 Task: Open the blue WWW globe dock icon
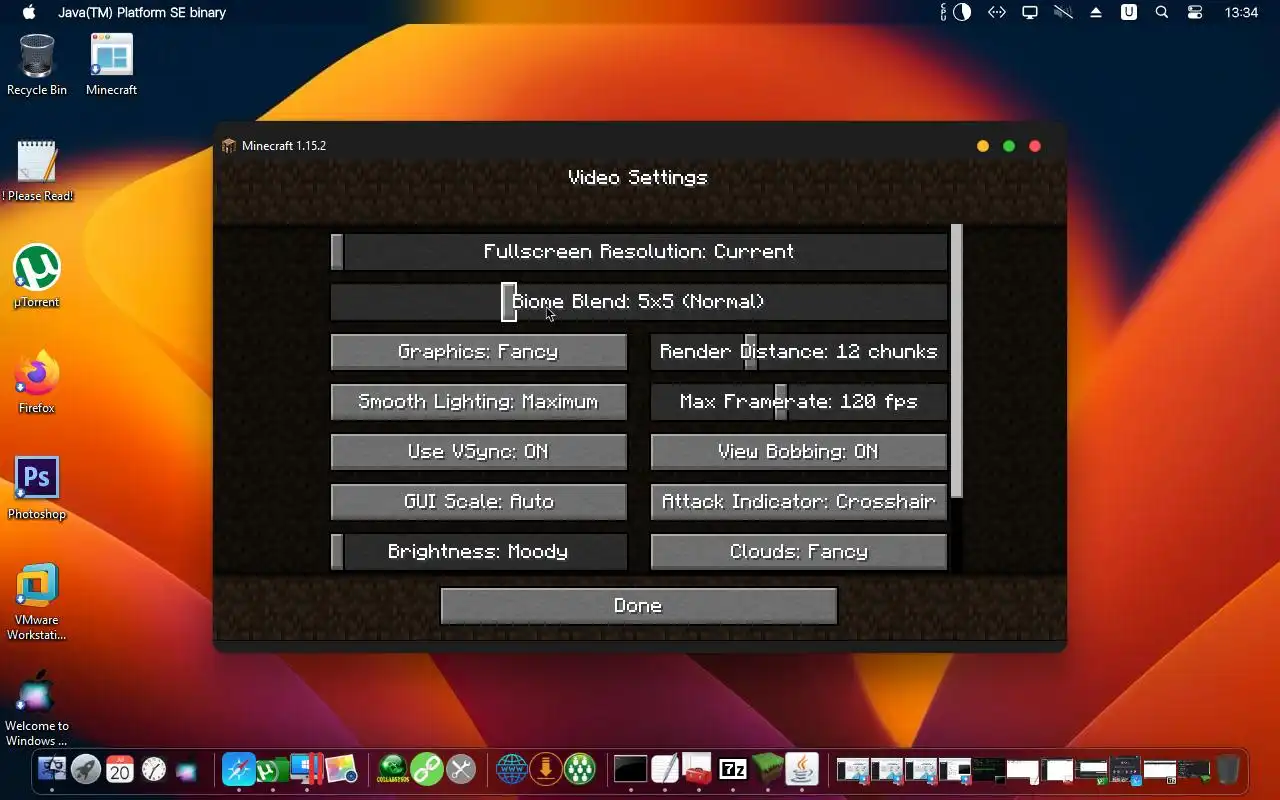coord(512,769)
